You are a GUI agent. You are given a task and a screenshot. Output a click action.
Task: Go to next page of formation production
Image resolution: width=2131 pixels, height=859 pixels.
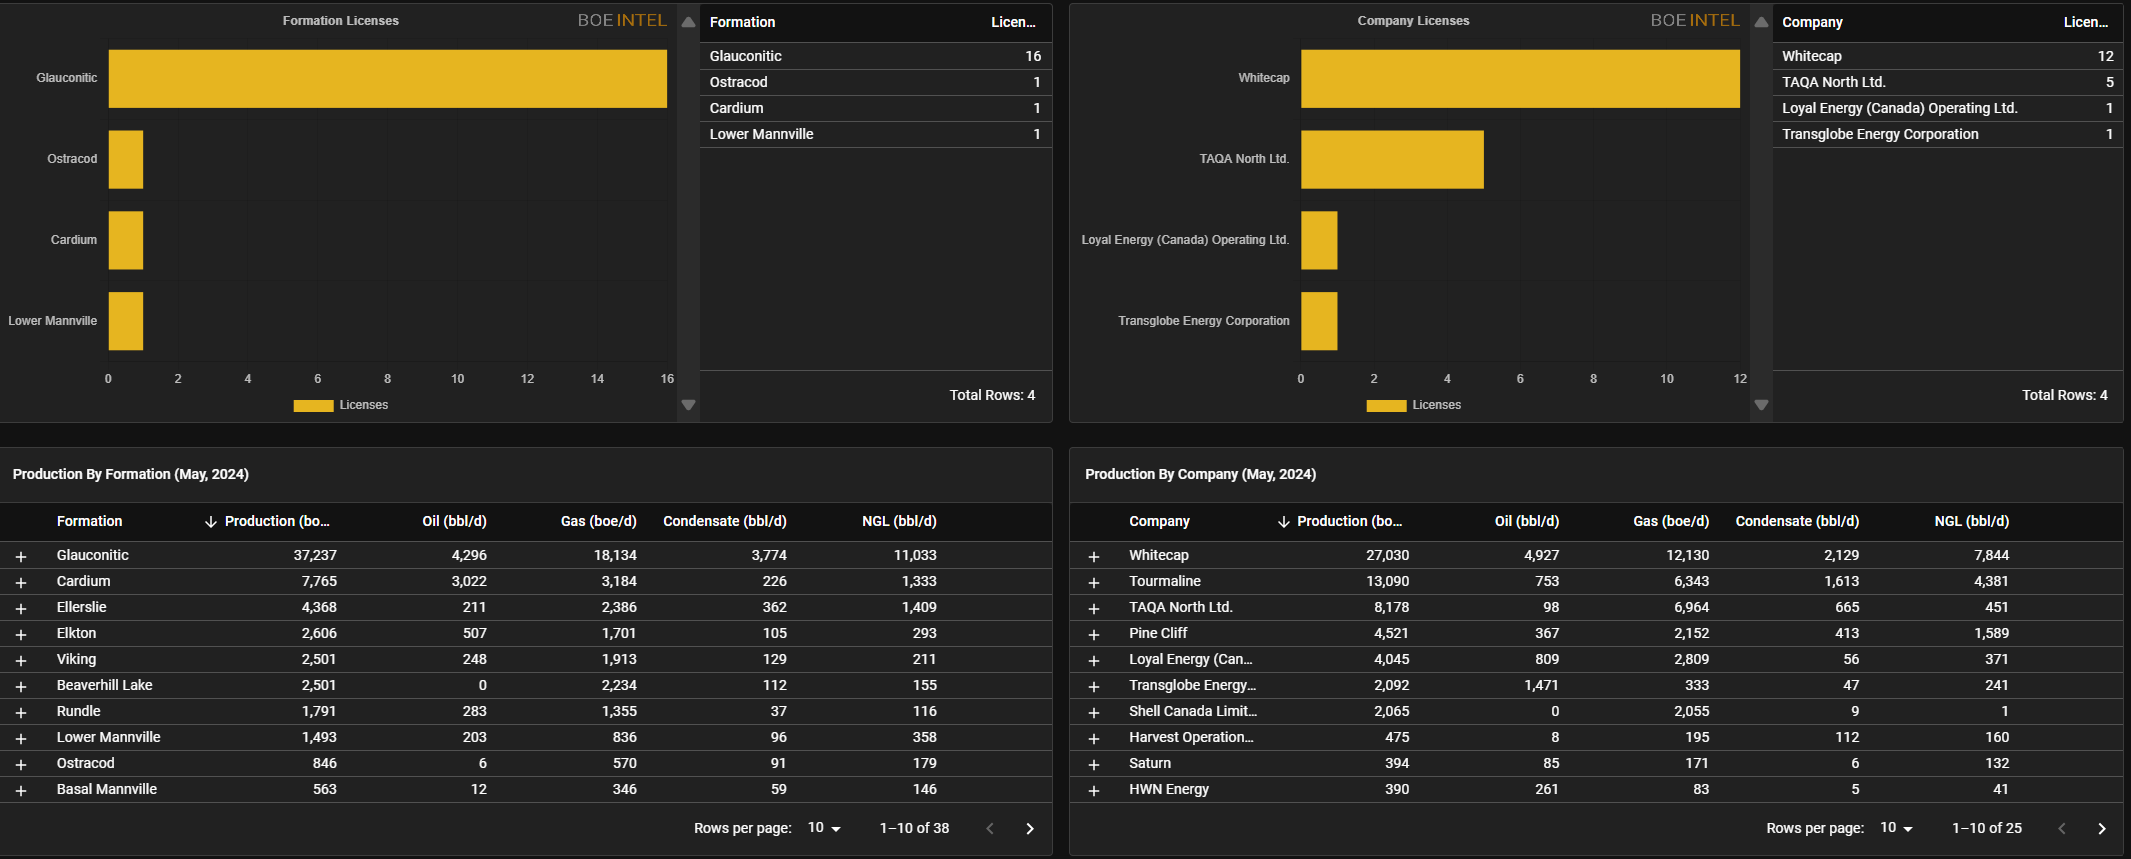(x=1030, y=828)
